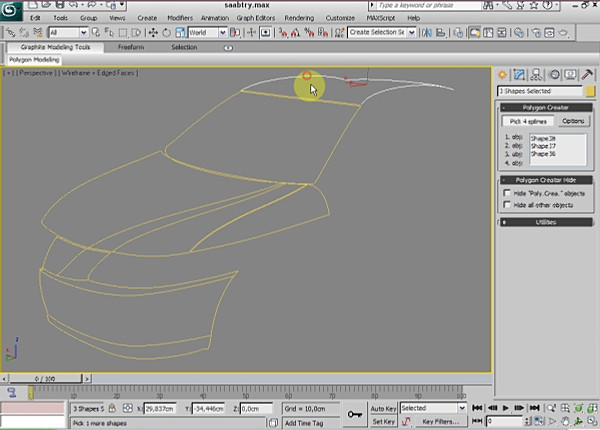Open Edit Named Selection Sets icon
This screenshot has height=430, width=600.
pyautogui.click(x=339, y=33)
